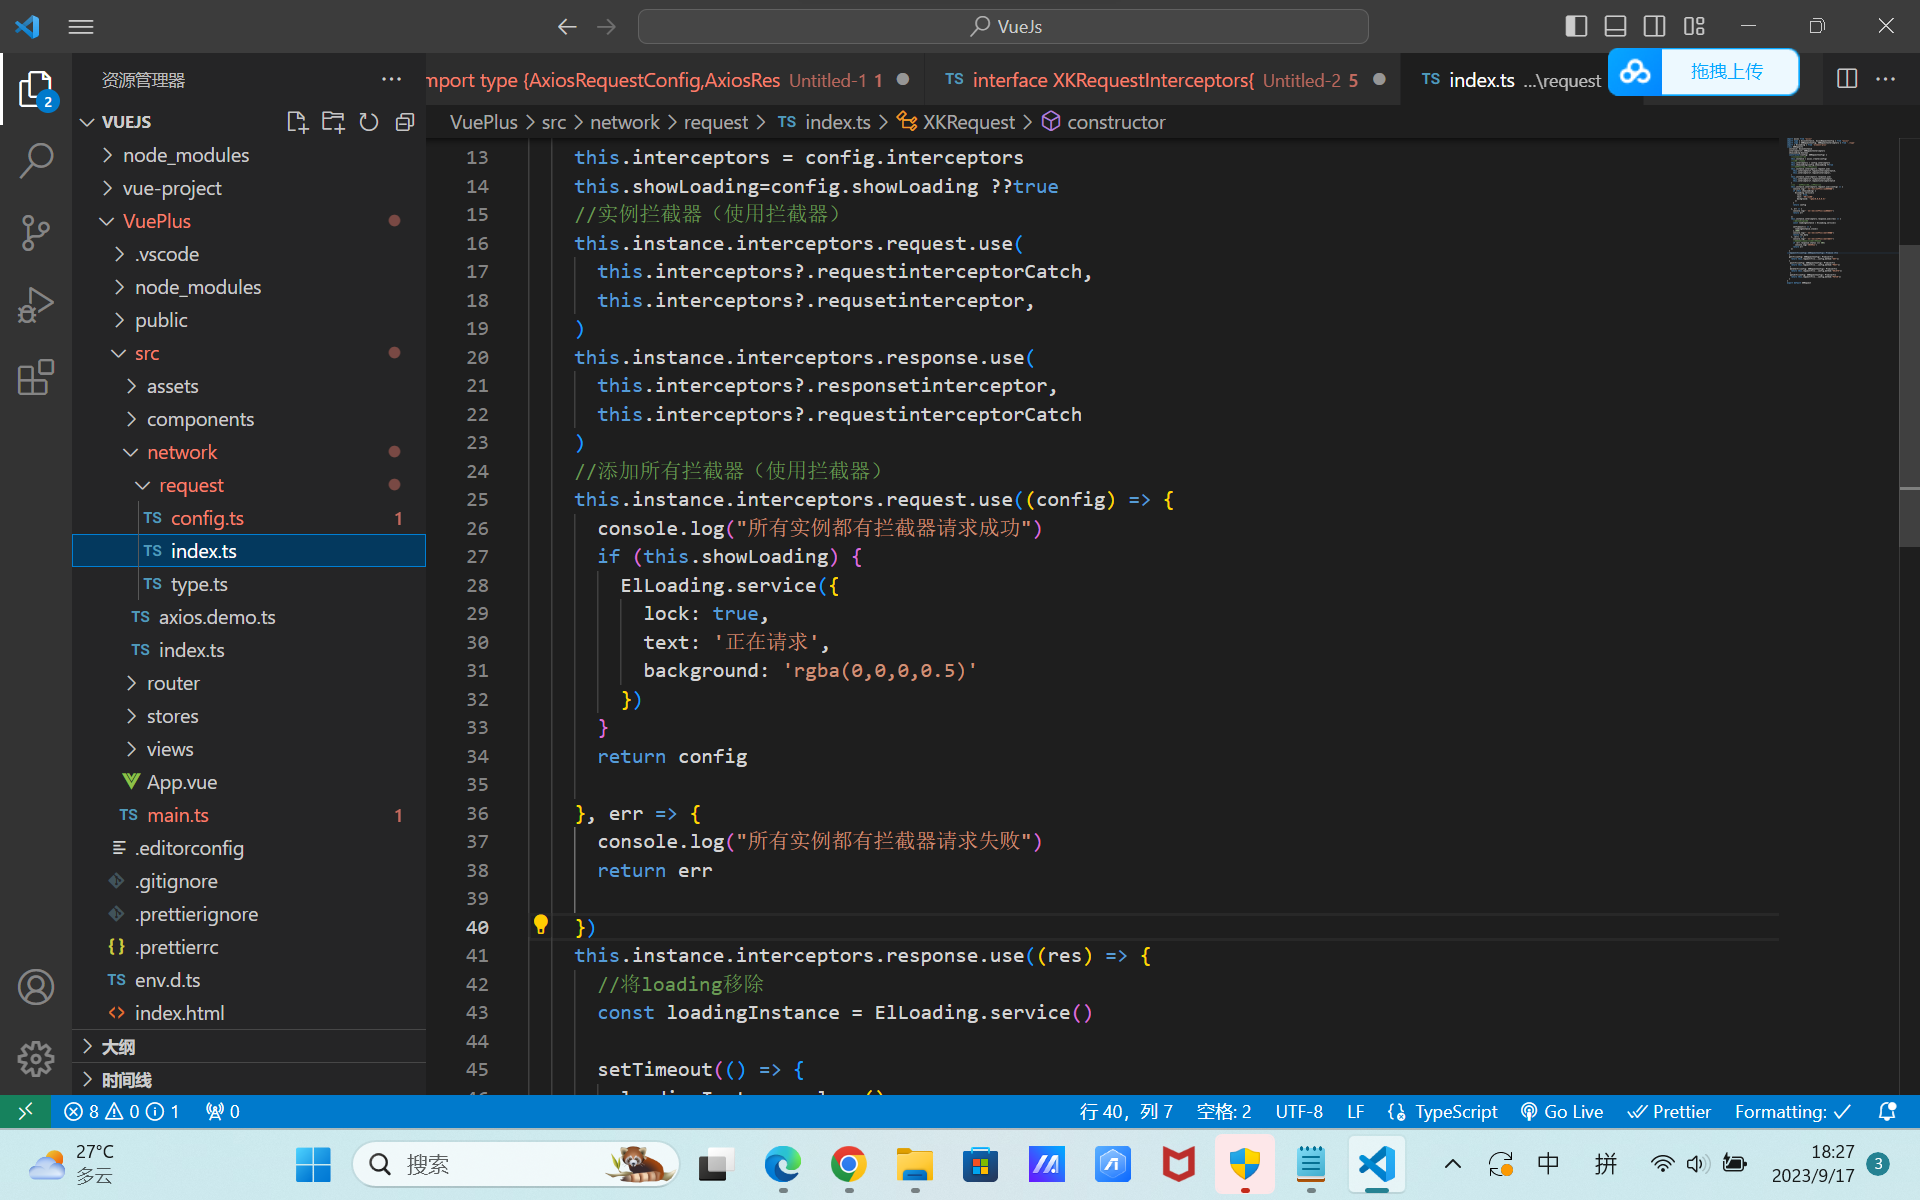Screen dimensions: 1920x1200
Task: Click the lightbulb code action icon
Action: [541, 925]
